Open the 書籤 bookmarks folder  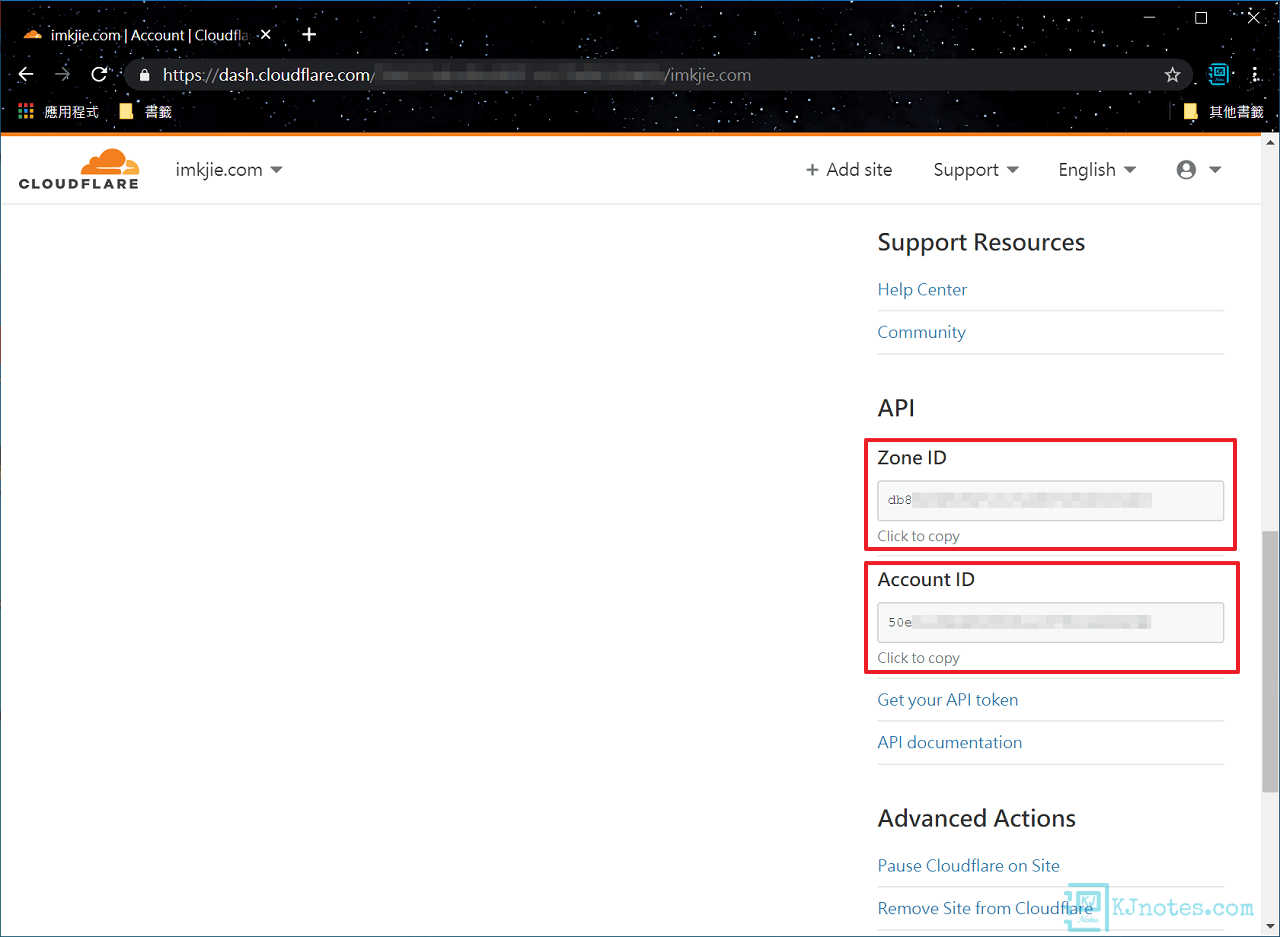tap(146, 112)
